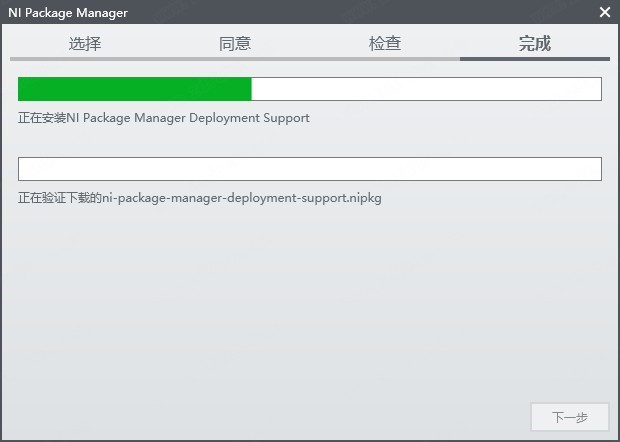The height and width of the screenshot is (442, 620).
Task: Click the NI Package Manager window title
Action: coord(68,12)
